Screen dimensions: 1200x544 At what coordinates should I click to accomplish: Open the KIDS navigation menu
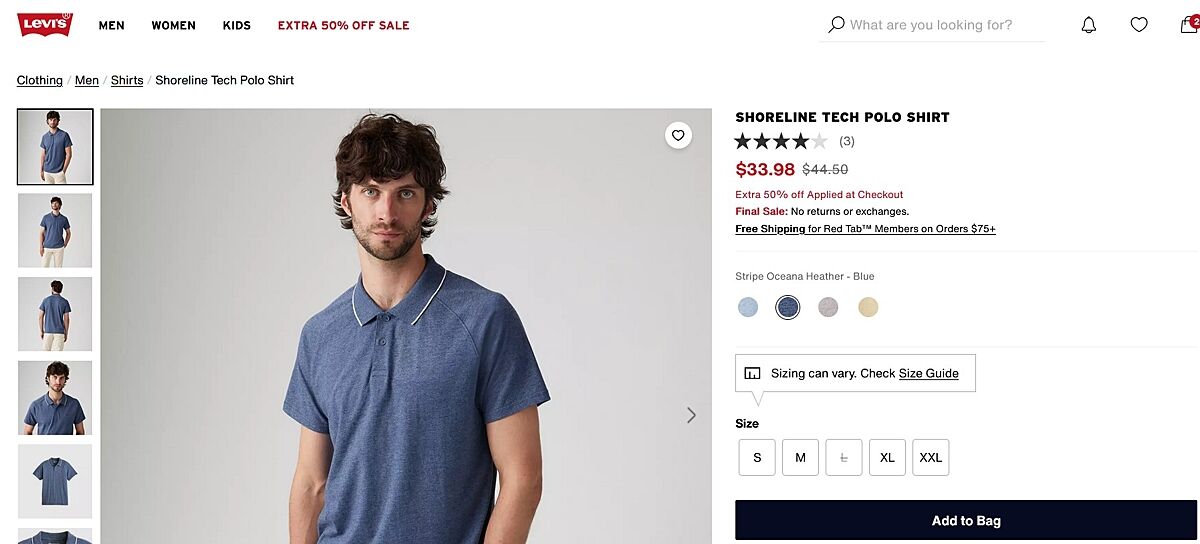(237, 25)
